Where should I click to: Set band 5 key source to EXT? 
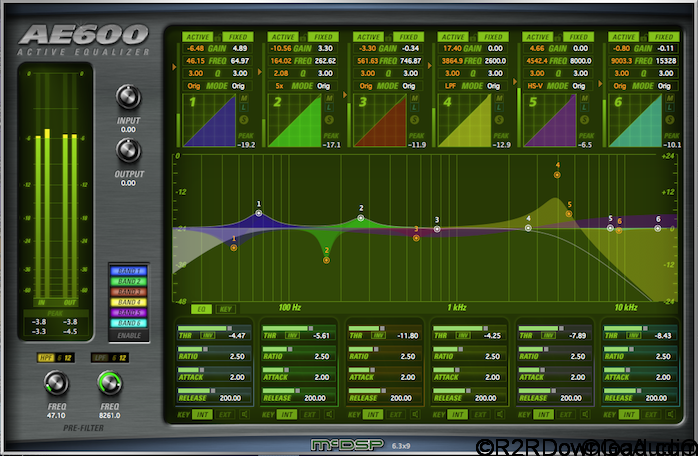click(566, 415)
